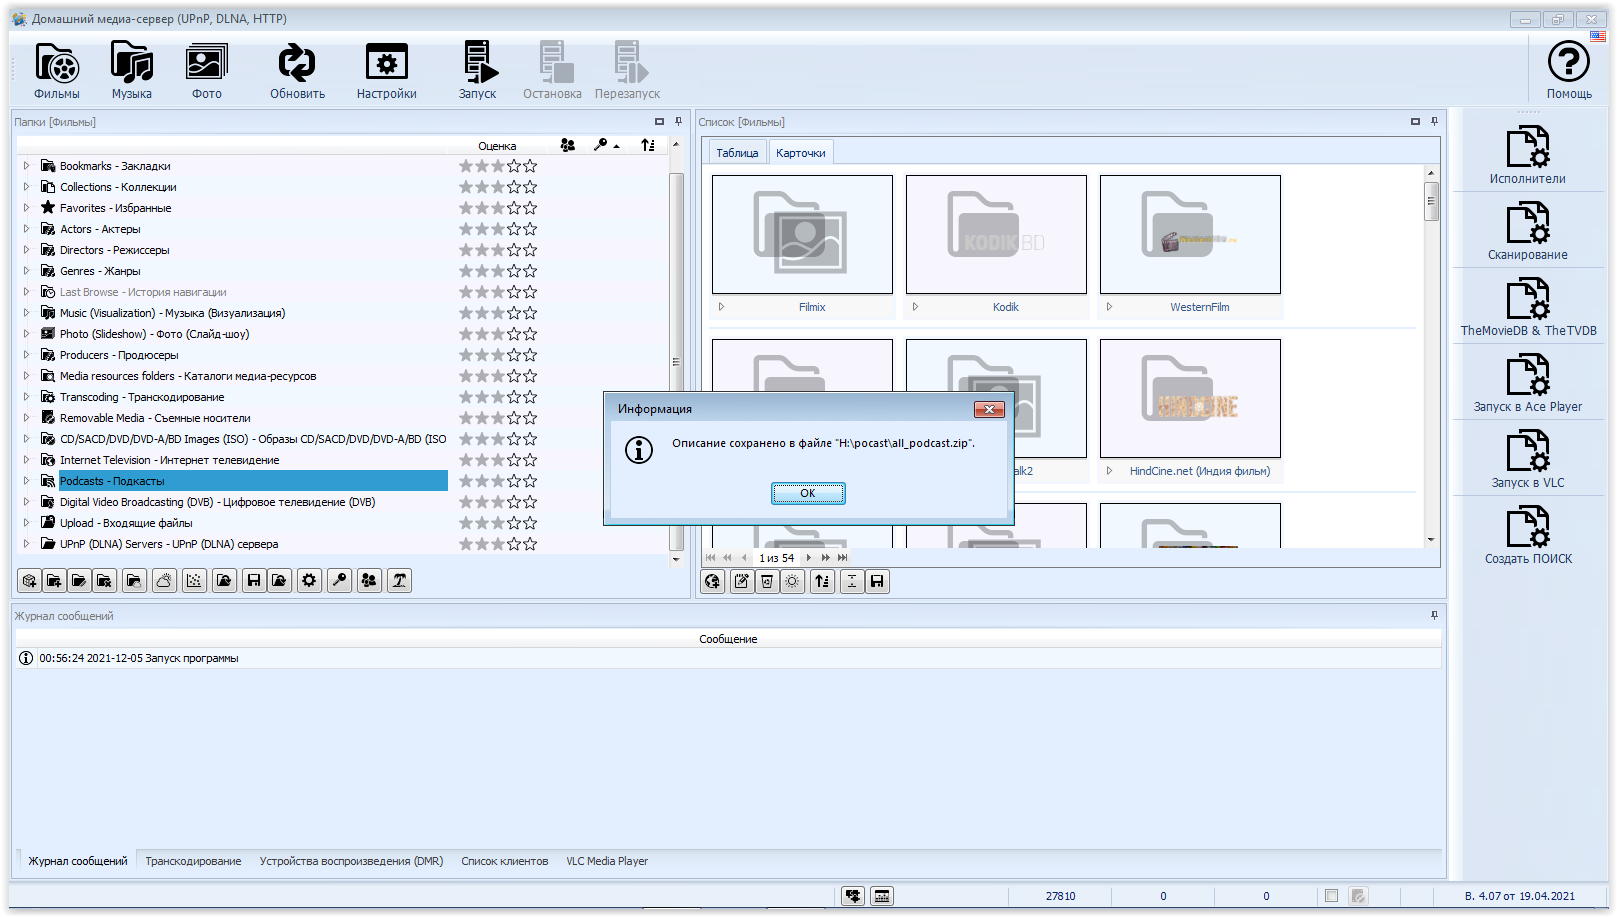The width and height of the screenshot is (1617, 917).
Task: Click the Обновить refresh icon
Action: point(297,70)
